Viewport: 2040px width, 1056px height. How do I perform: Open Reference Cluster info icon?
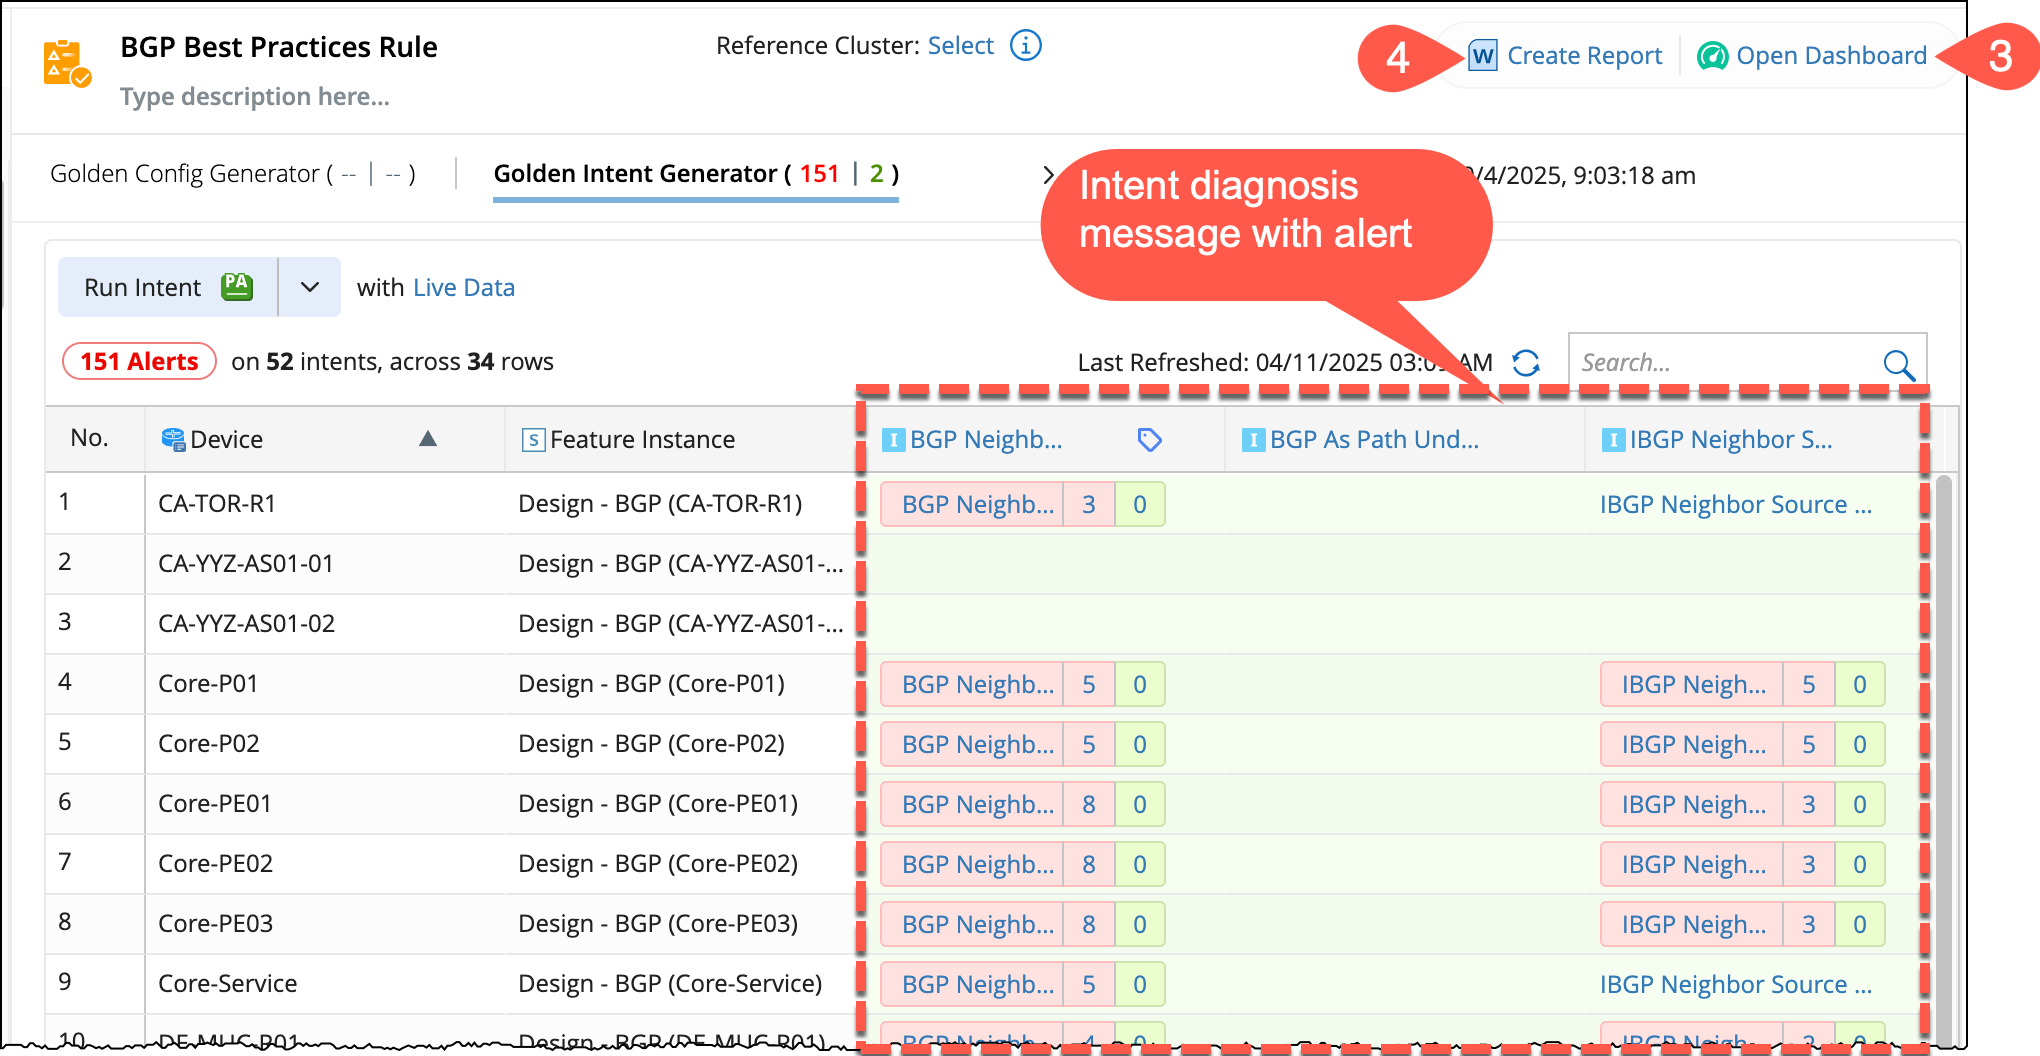(1026, 45)
